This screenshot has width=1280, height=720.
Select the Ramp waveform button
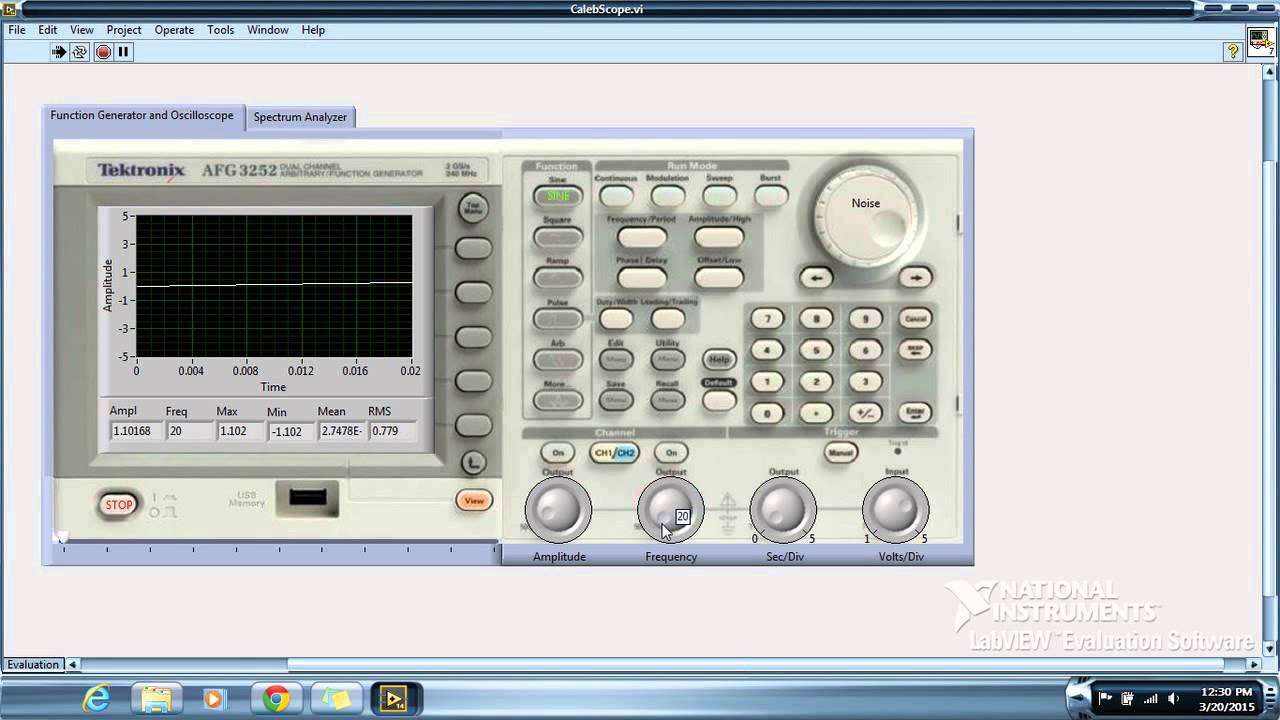(557, 278)
